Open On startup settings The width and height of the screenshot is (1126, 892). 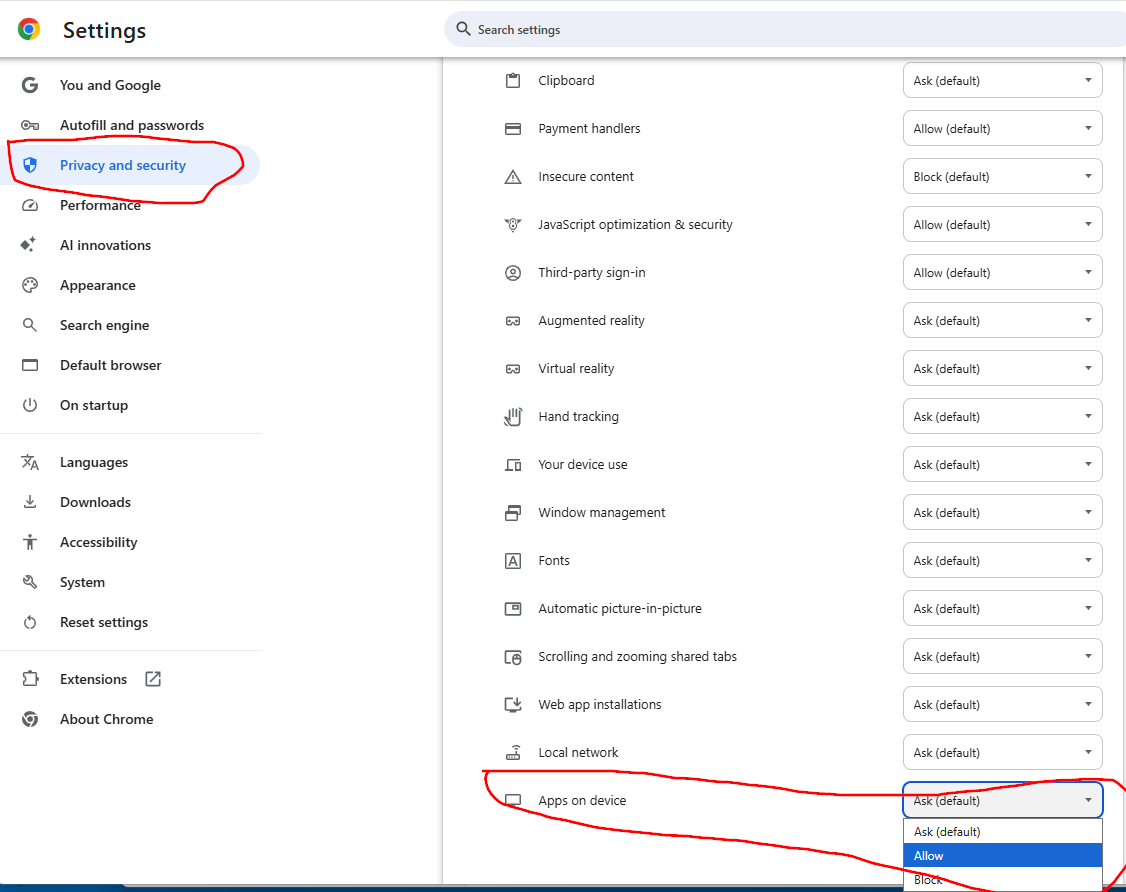click(94, 405)
